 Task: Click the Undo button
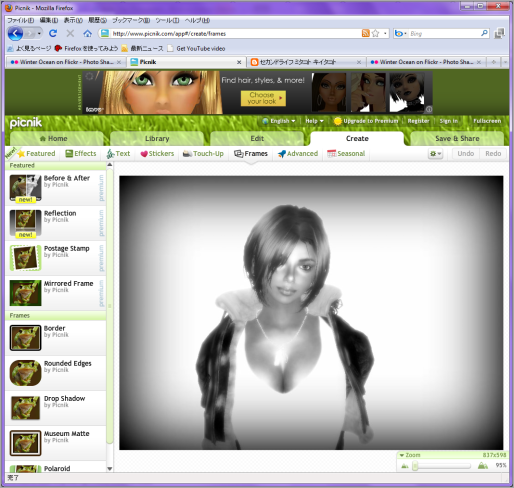pyautogui.click(x=466, y=154)
